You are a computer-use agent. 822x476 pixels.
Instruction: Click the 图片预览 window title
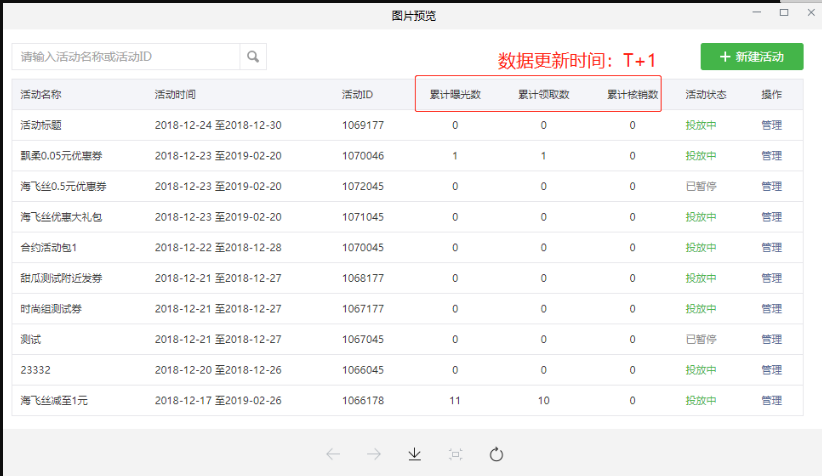click(x=414, y=16)
